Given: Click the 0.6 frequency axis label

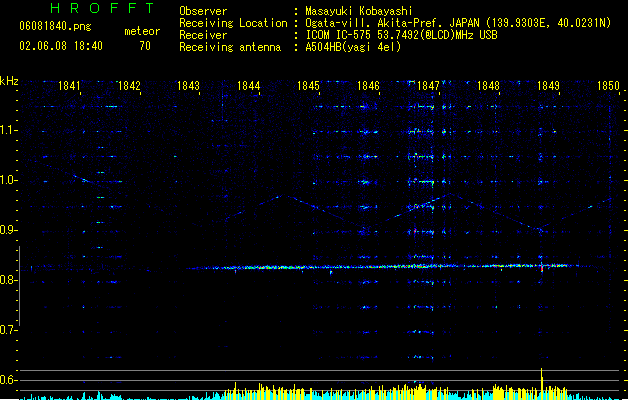Looking at the screenshot, I should (x=8, y=380).
